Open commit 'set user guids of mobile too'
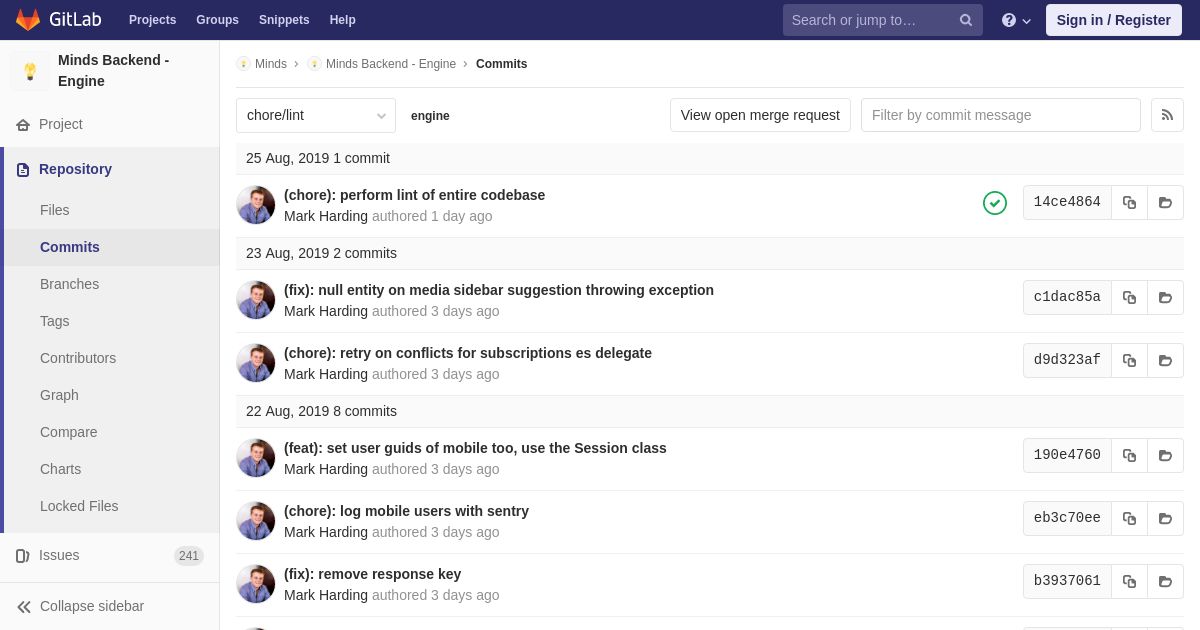Screen dimensions: 1200x630 click(x=475, y=448)
